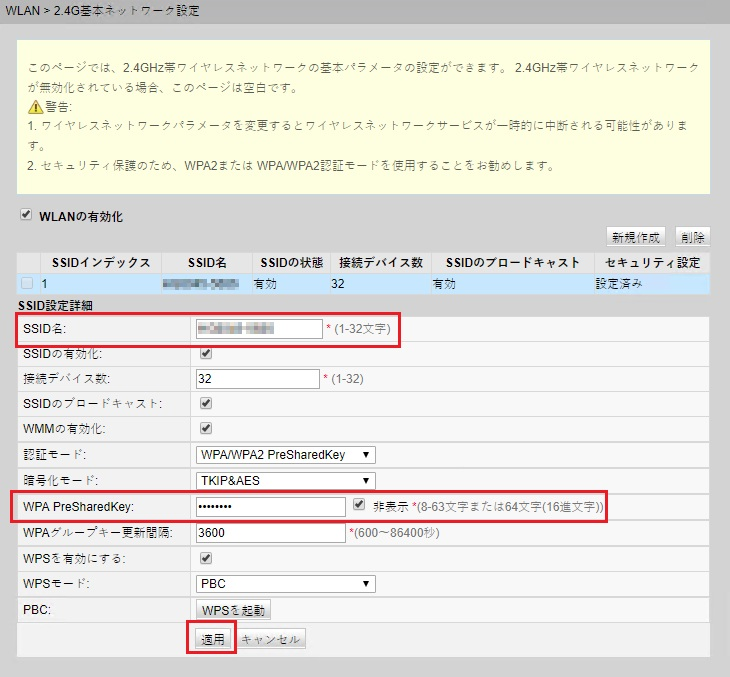The image size is (730, 677).
Task: Click the WLAN breadcrumb title text
Action: click(x=102, y=10)
